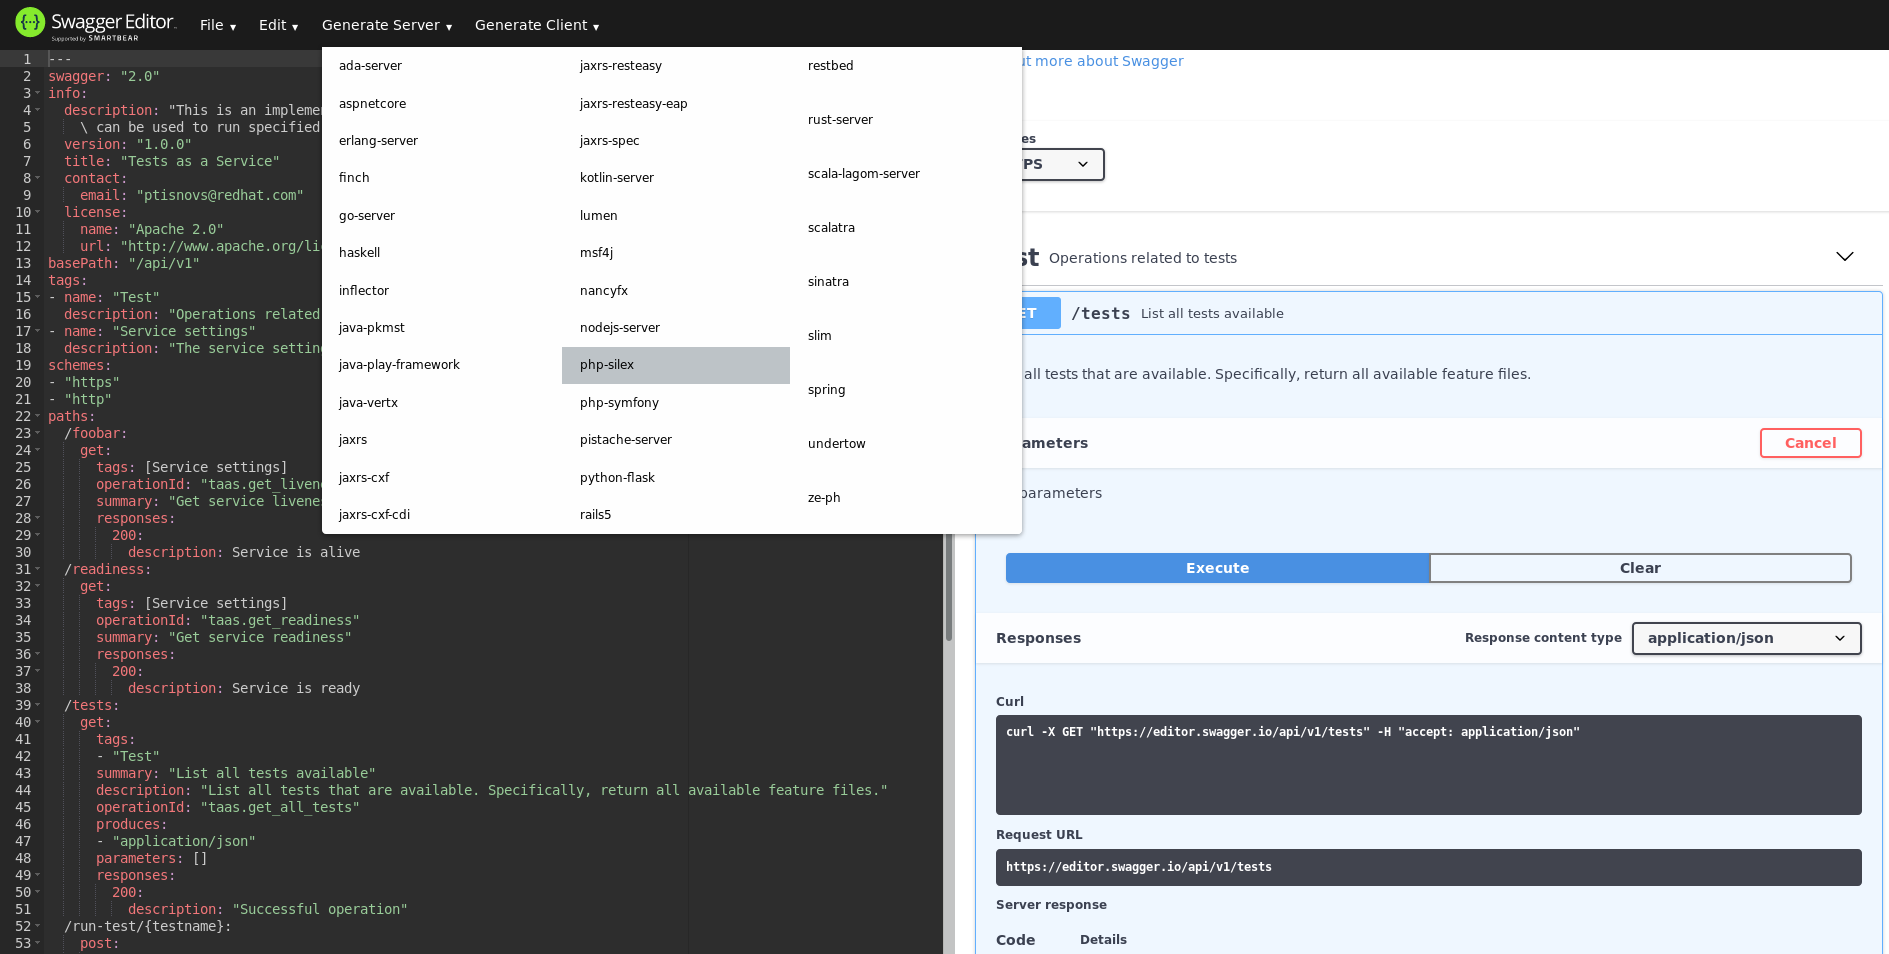Close the Generate Server menu
The image size is (1889, 954).
point(387,25)
